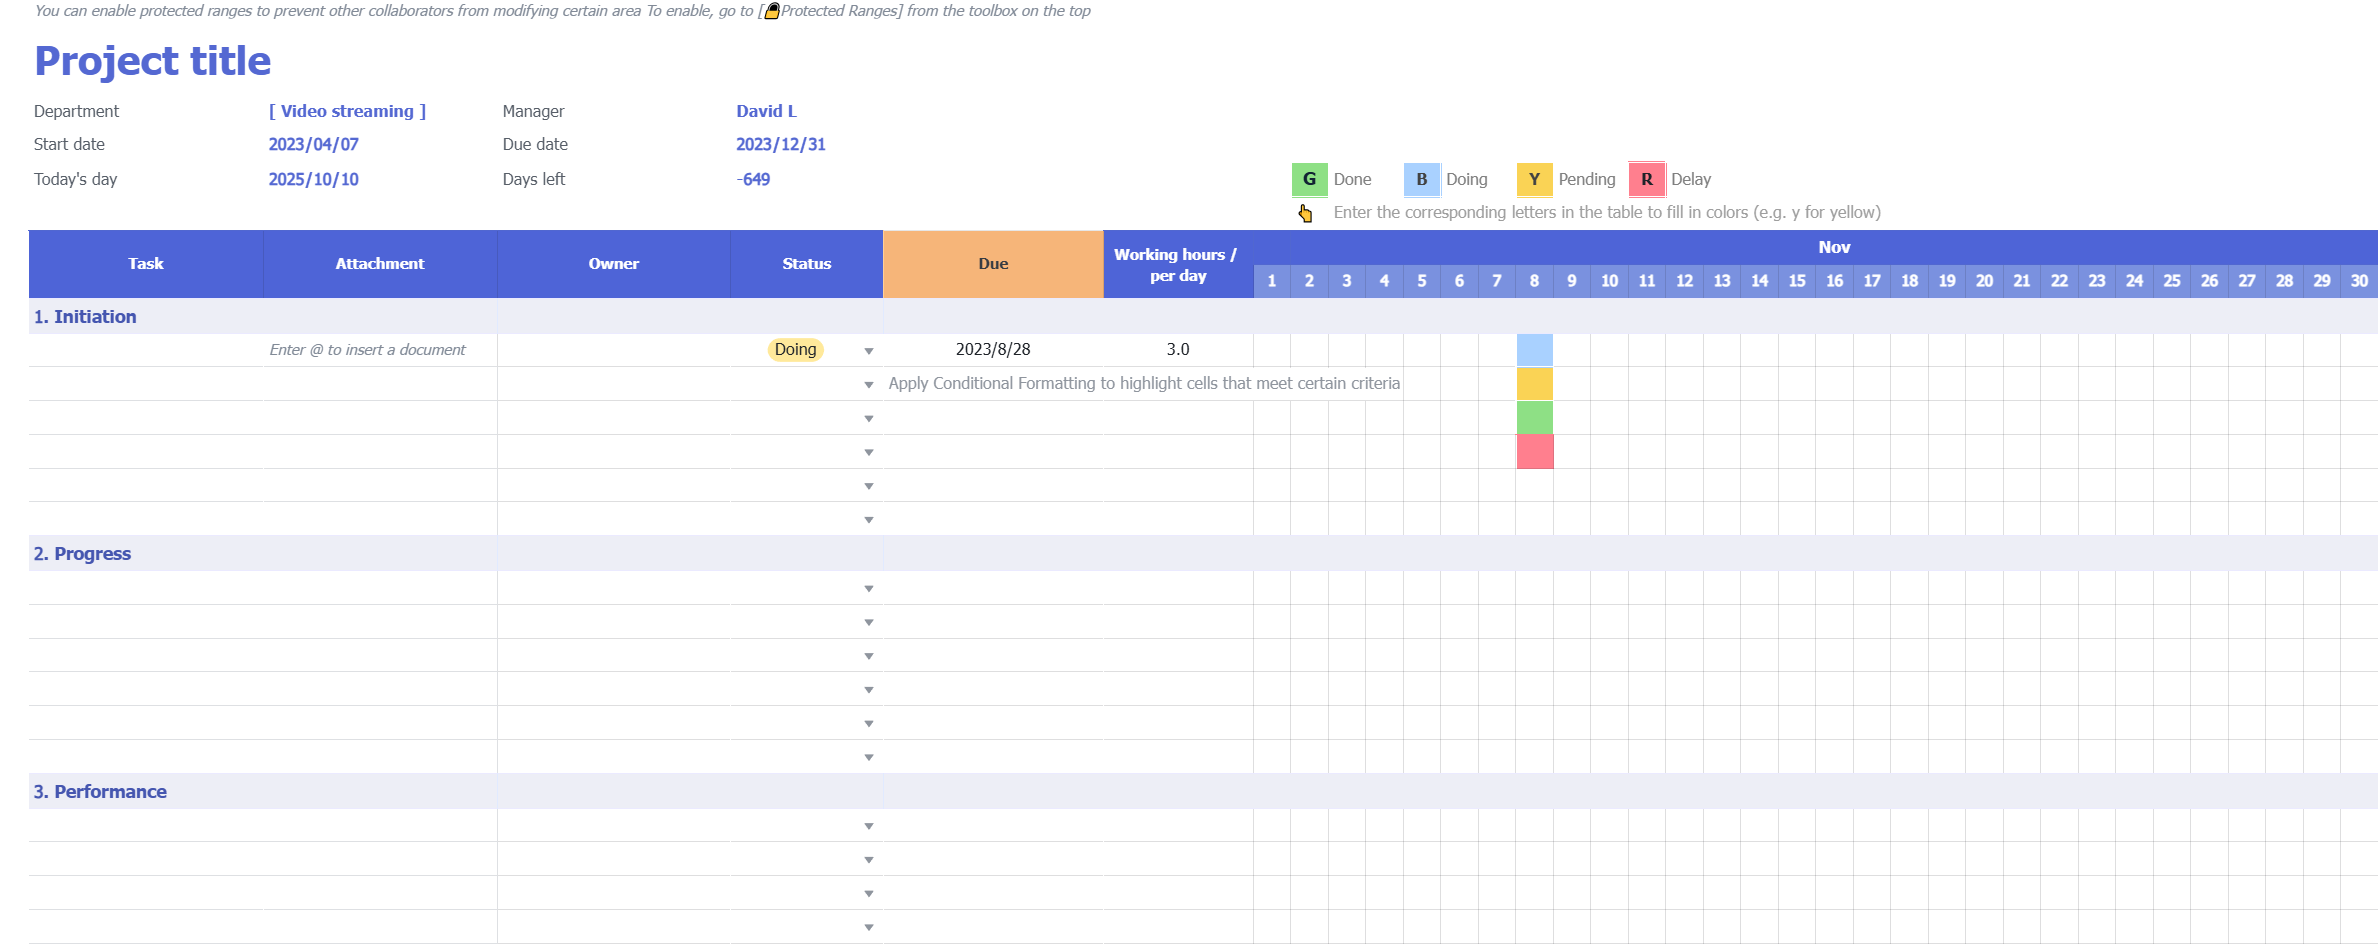Click the Delay legend label

(1691, 179)
